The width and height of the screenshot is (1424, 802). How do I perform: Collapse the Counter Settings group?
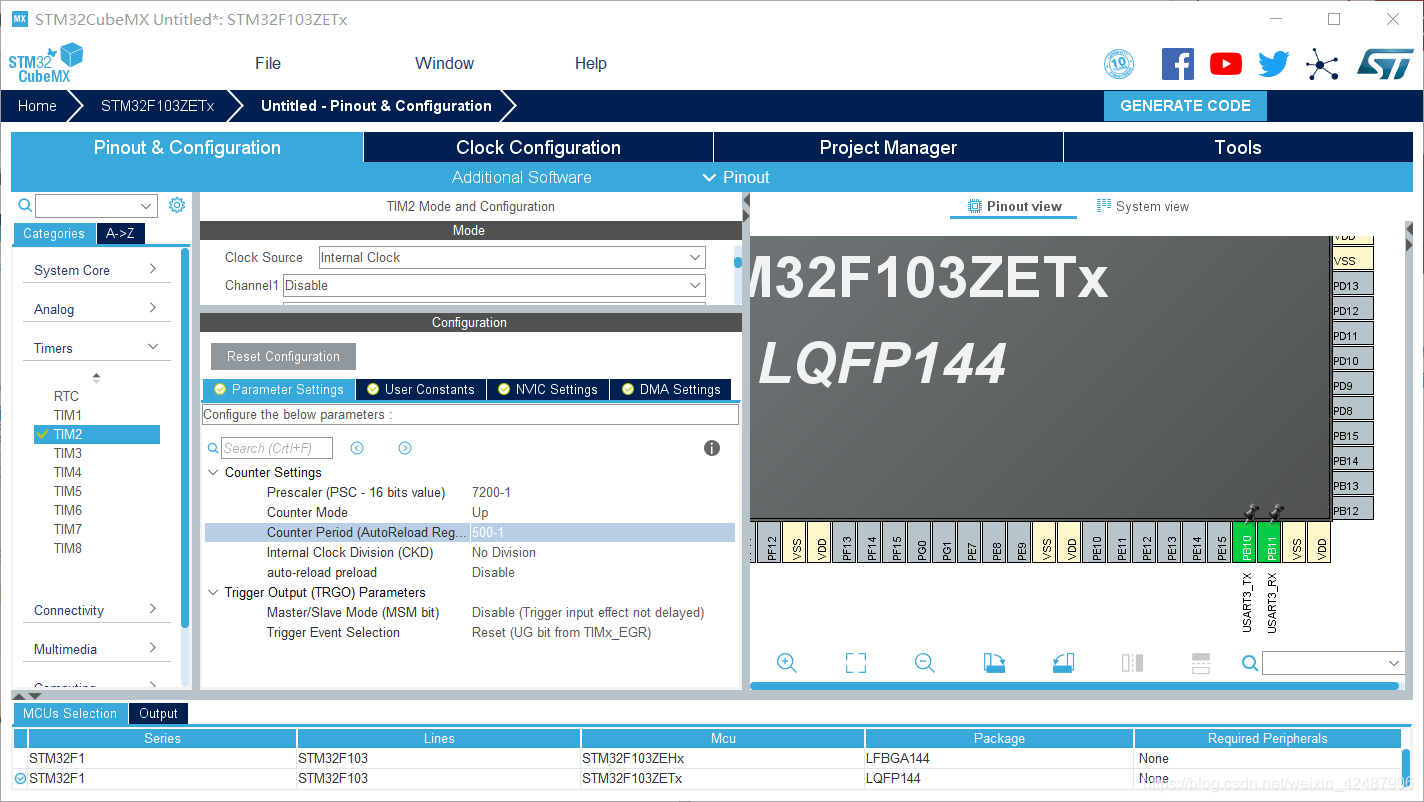213,472
